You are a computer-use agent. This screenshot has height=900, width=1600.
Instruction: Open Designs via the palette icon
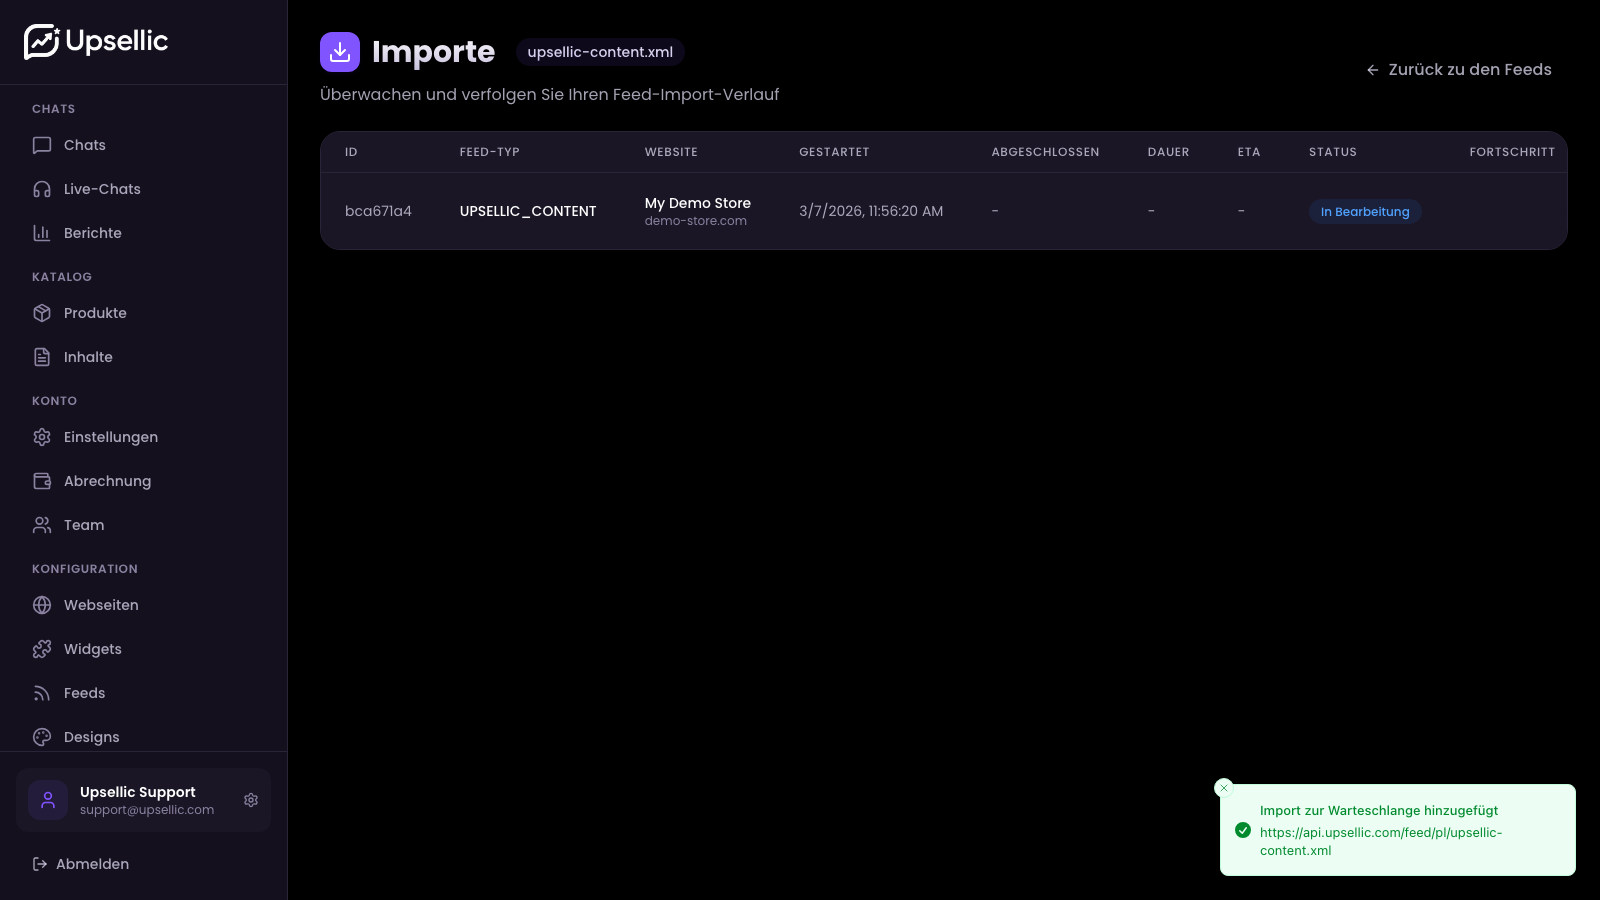click(41, 736)
